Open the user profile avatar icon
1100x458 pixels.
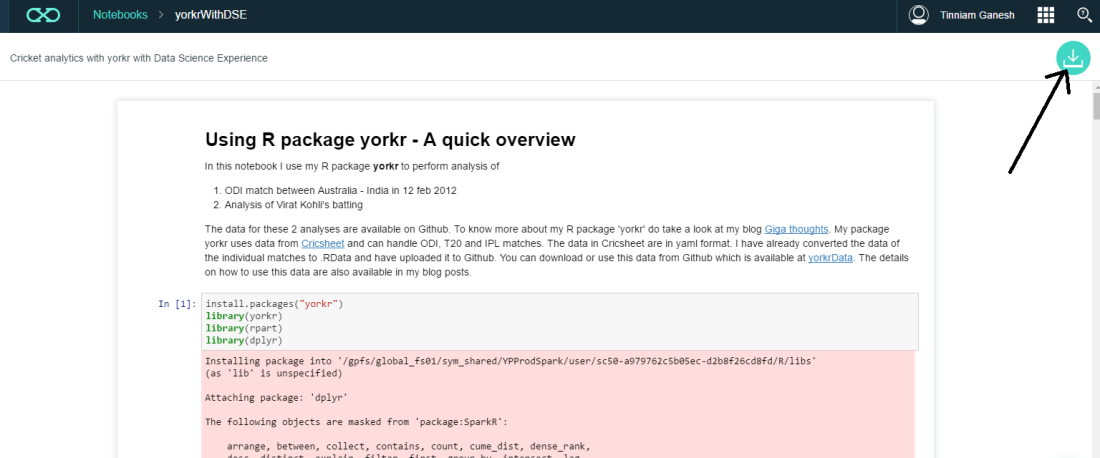(918, 15)
